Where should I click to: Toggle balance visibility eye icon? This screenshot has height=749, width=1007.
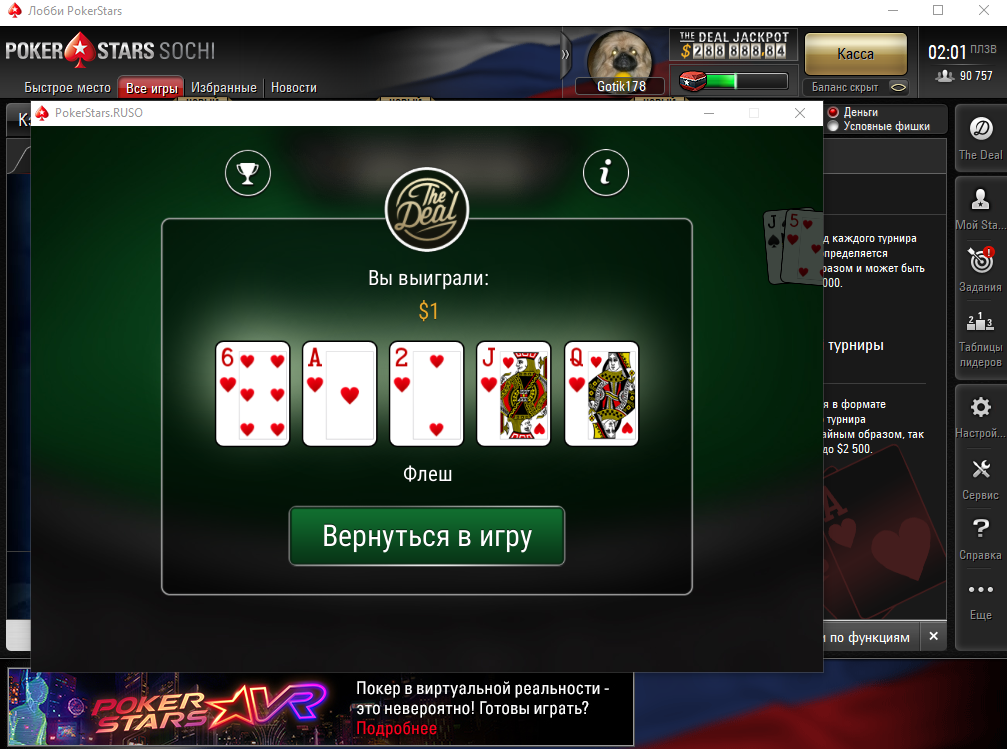(x=898, y=87)
